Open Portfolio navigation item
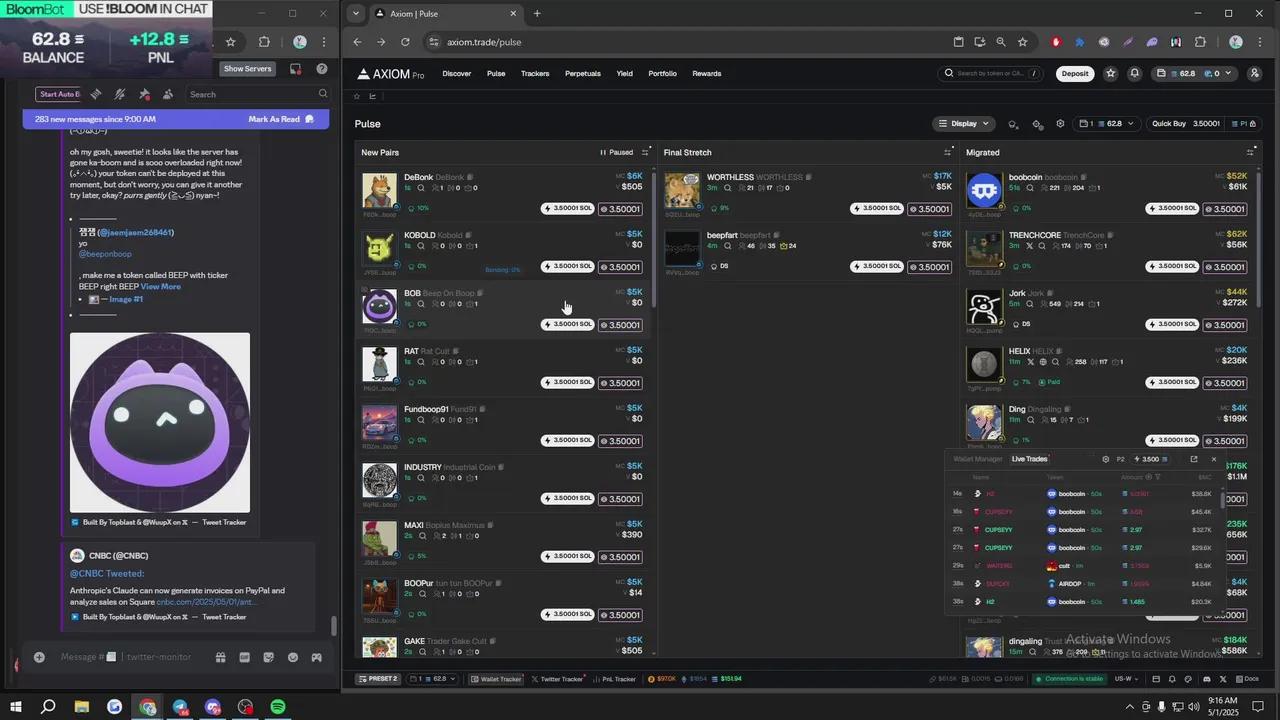1280x720 pixels. pyautogui.click(x=662, y=74)
